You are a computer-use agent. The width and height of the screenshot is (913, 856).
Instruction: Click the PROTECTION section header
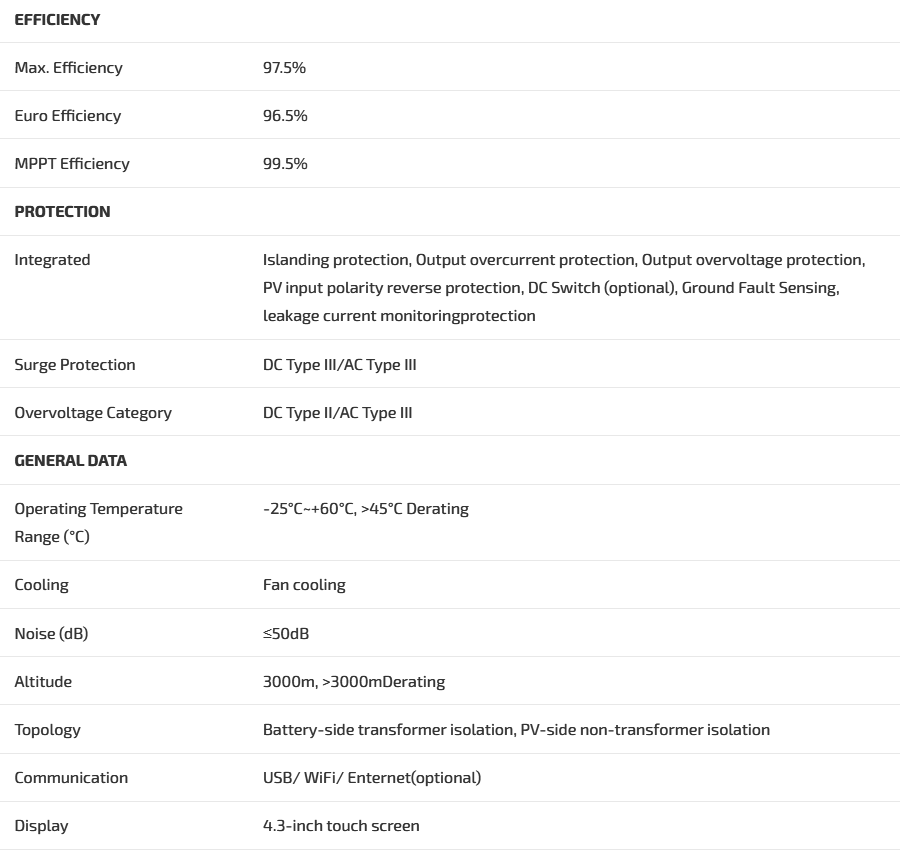pos(62,212)
